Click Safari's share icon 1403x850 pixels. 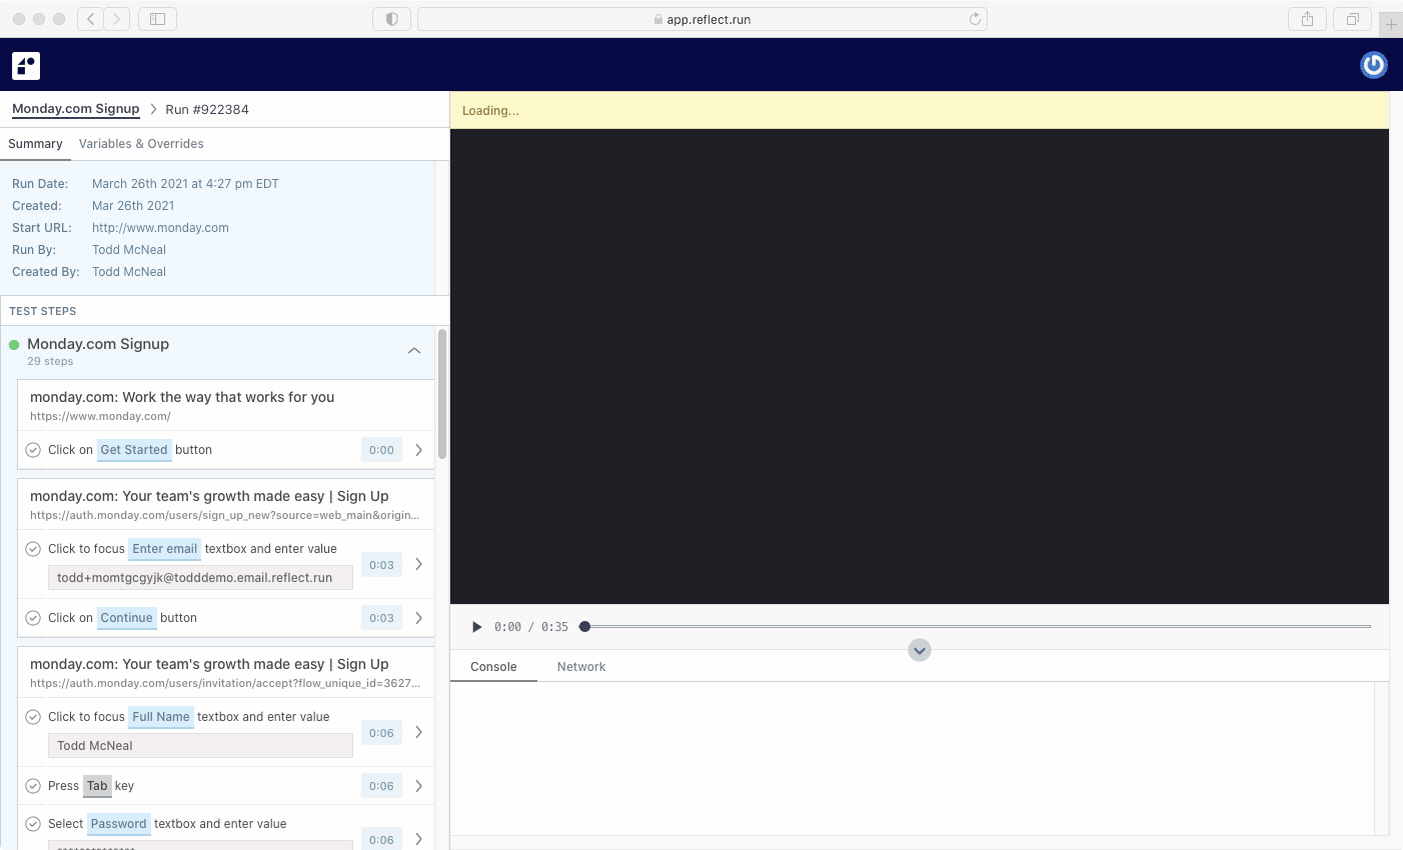tap(1307, 19)
